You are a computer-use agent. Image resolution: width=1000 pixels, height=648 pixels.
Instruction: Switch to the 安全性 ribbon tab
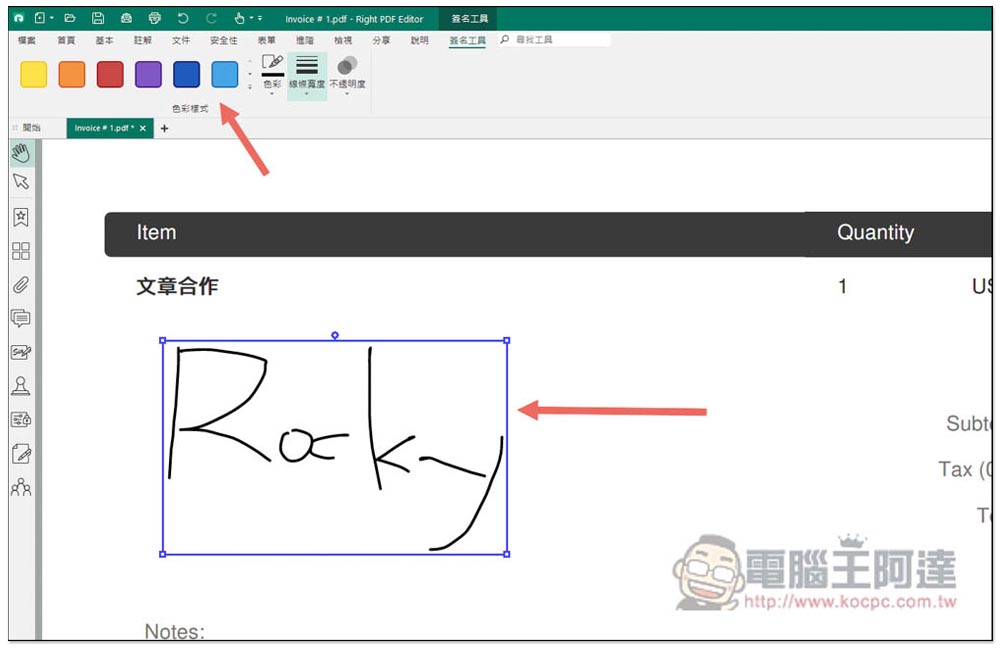[x=224, y=40]
